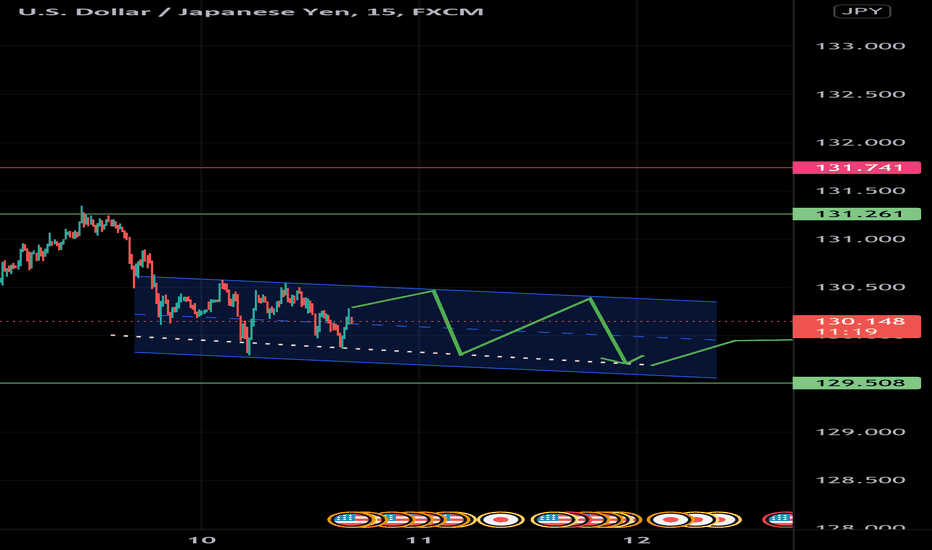Select the red-bordered US flag event at the chart's right edge
The width and height of the screenshot is (932, 550).
point(780,520)
